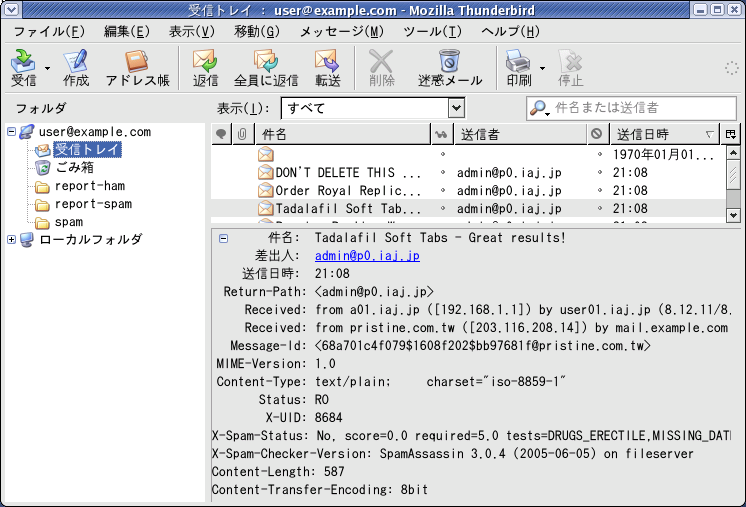This screenshot has height=507, width=746.
Task: Sort by the attachment paperclip column
Action: [242, 134]
